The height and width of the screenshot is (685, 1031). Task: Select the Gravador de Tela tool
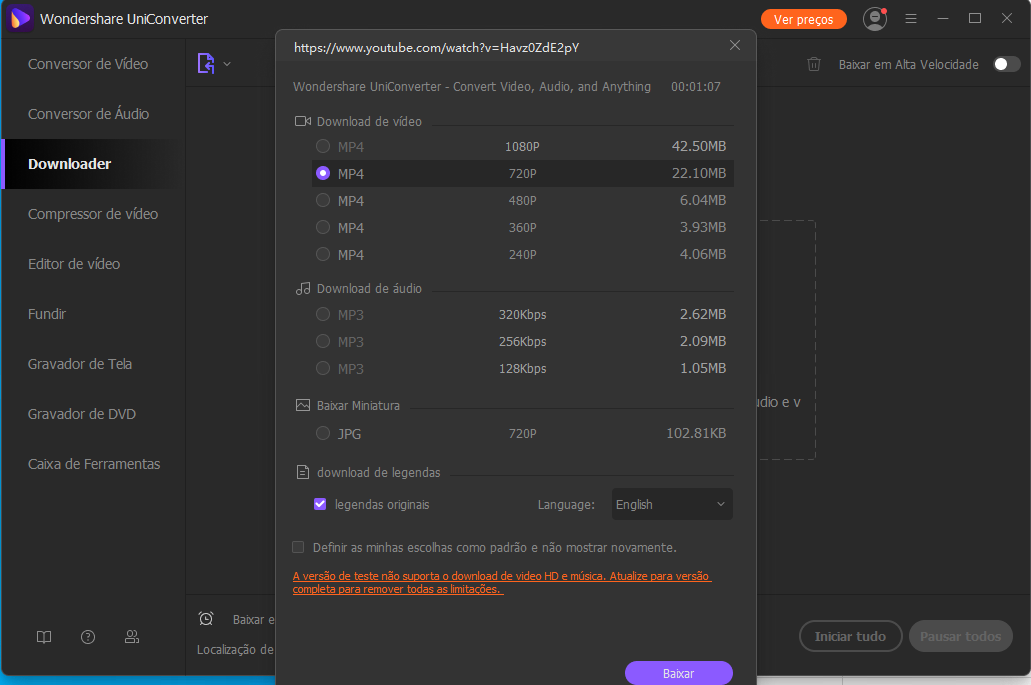click(80, 363)
